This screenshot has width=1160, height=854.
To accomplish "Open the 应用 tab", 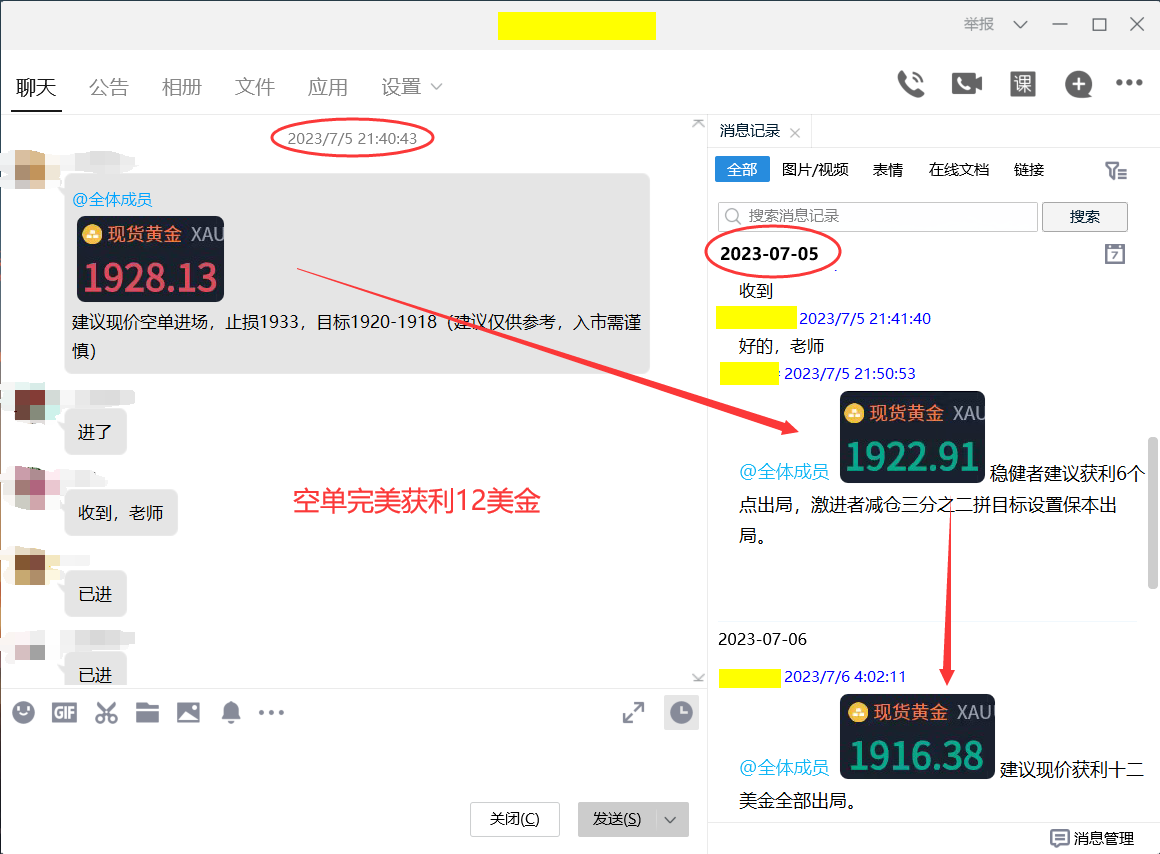I will [328, 87].
